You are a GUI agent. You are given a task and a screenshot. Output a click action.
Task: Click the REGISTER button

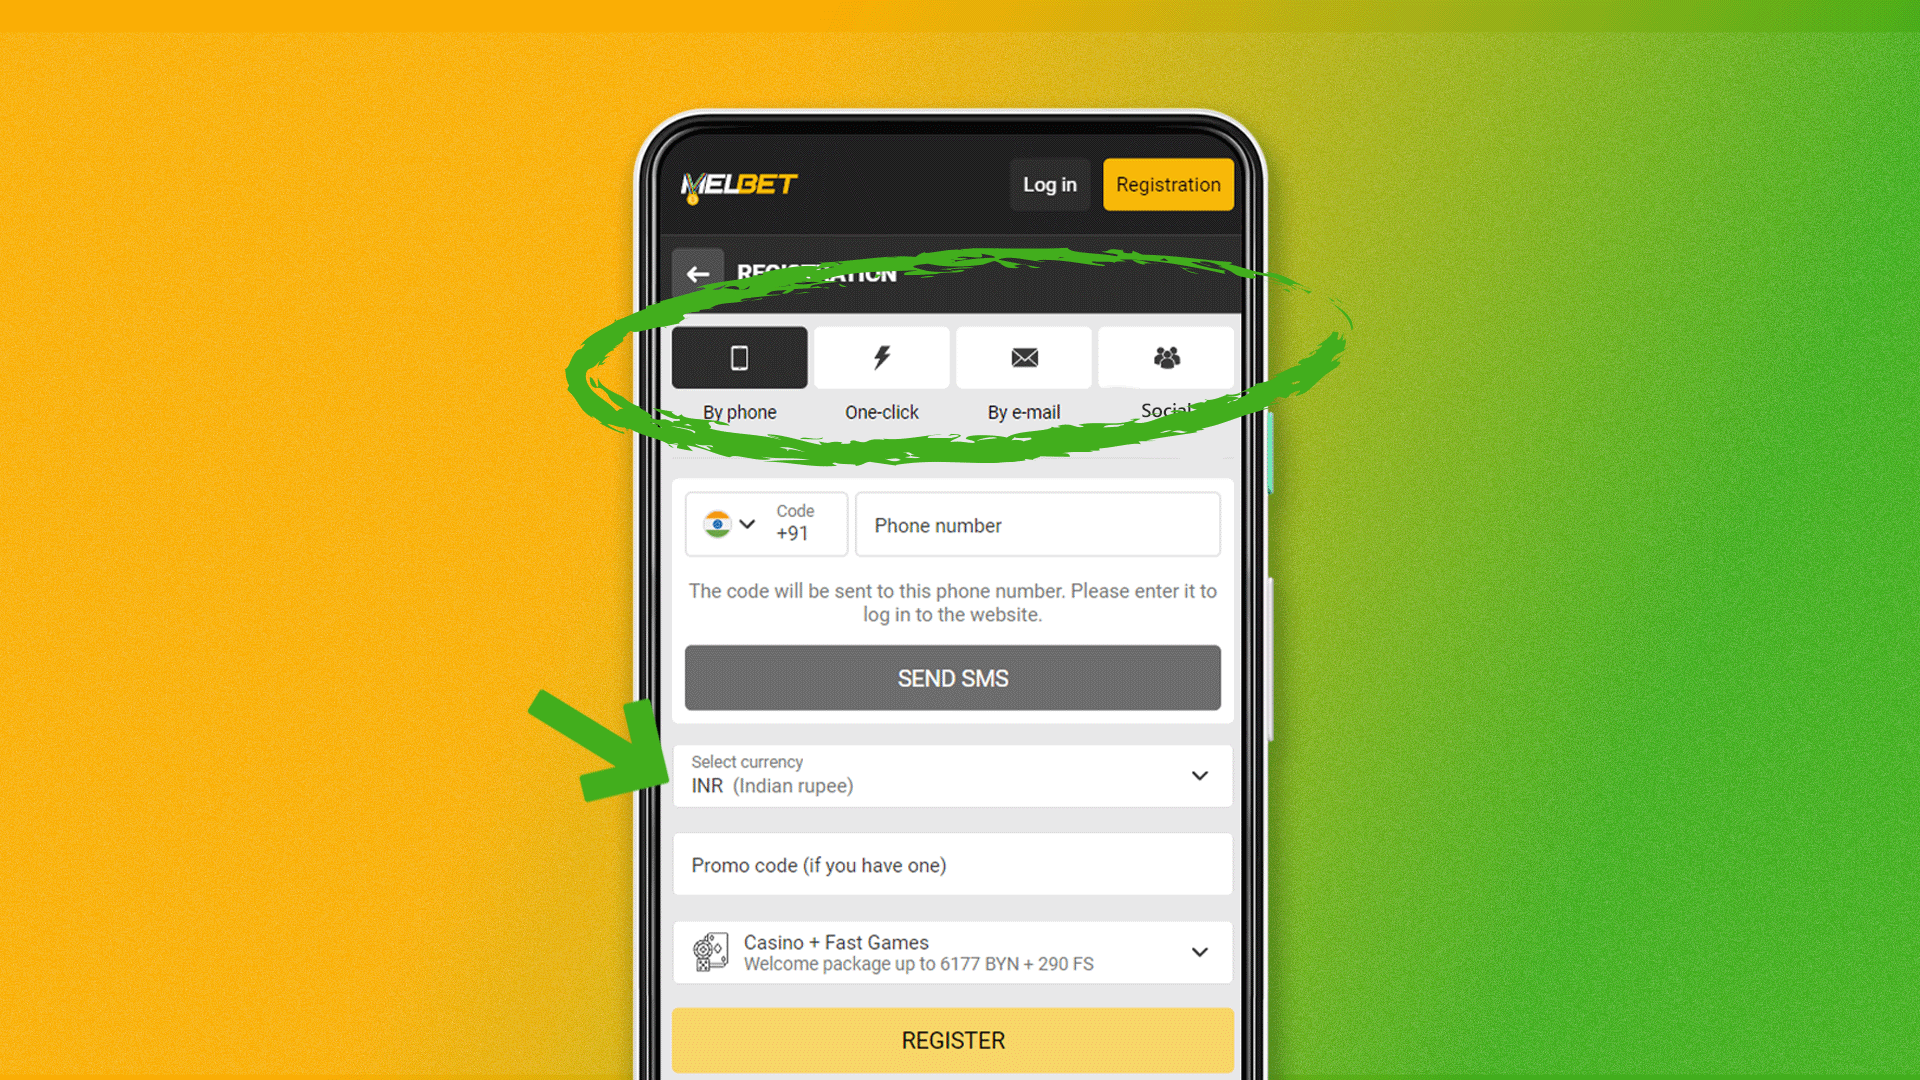pyautogui.click(x=952, y=1040)
